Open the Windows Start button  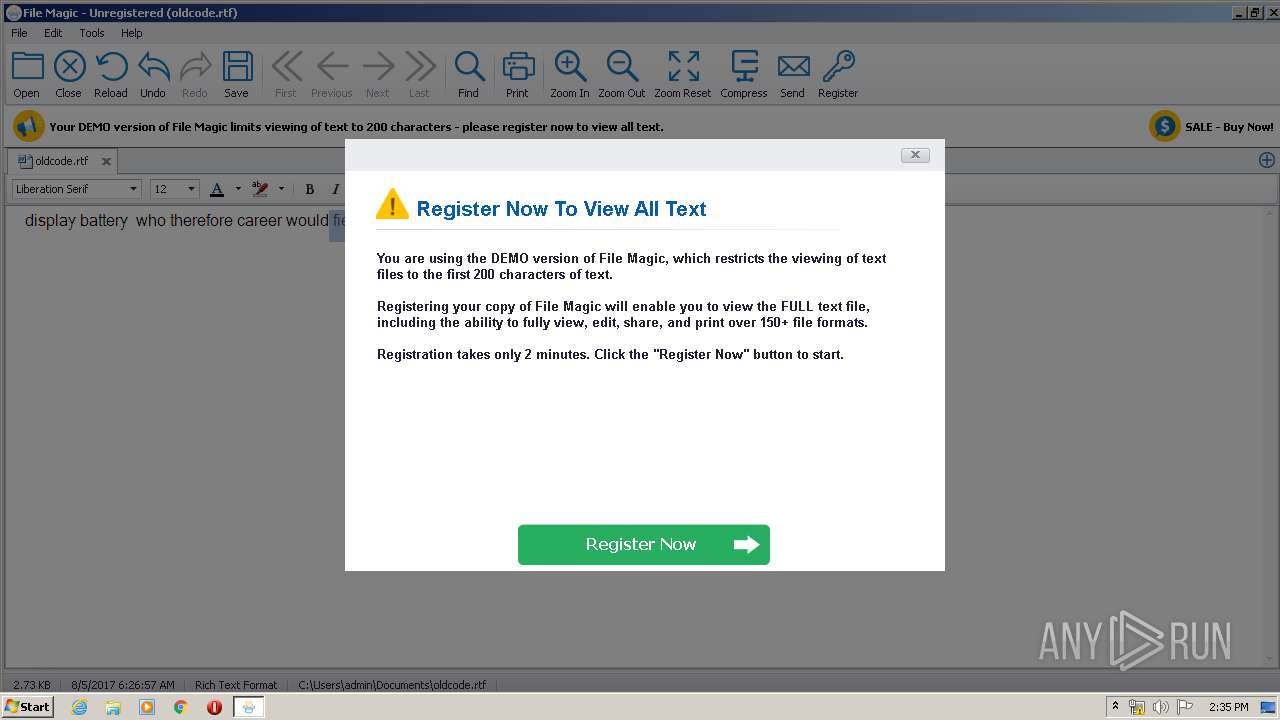tap(28, 706)
